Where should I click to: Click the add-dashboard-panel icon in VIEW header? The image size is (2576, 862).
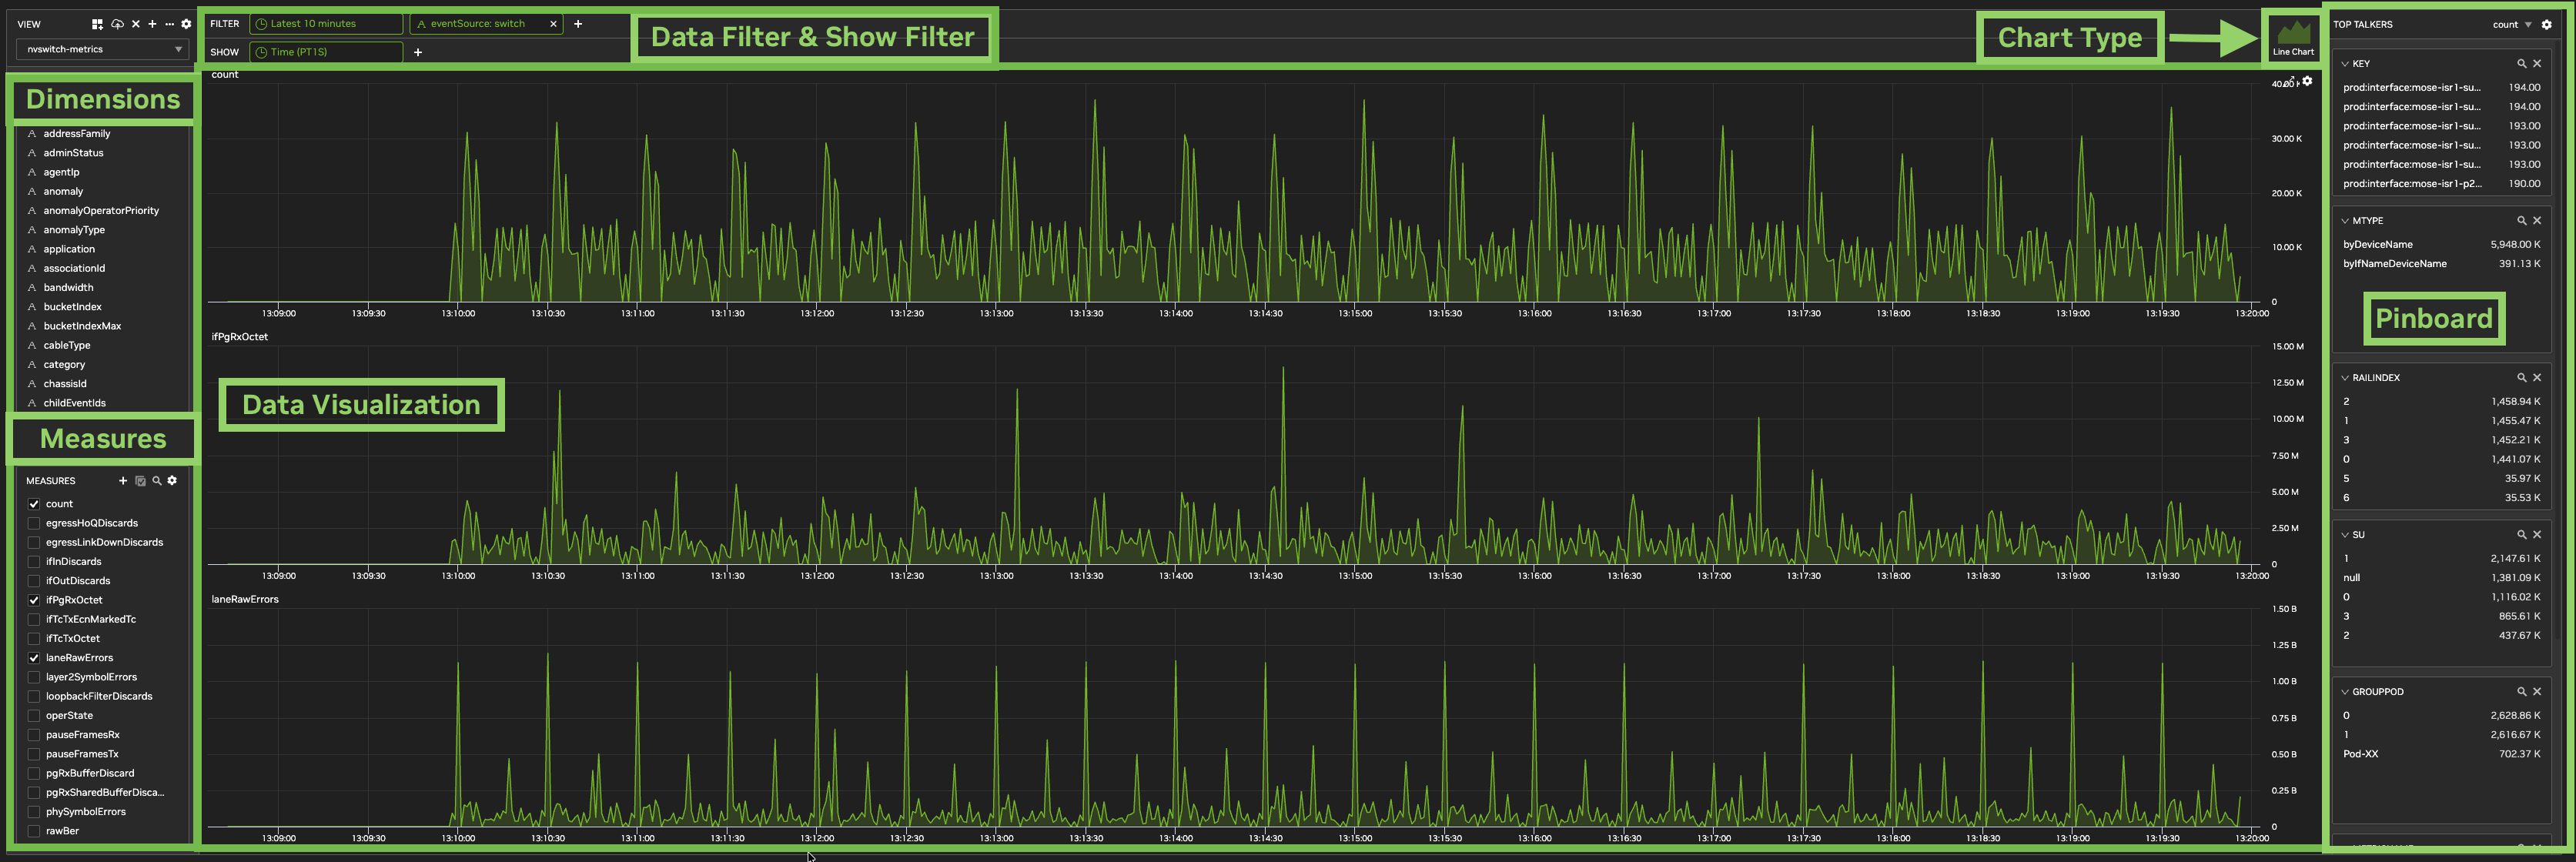(97, 24)
